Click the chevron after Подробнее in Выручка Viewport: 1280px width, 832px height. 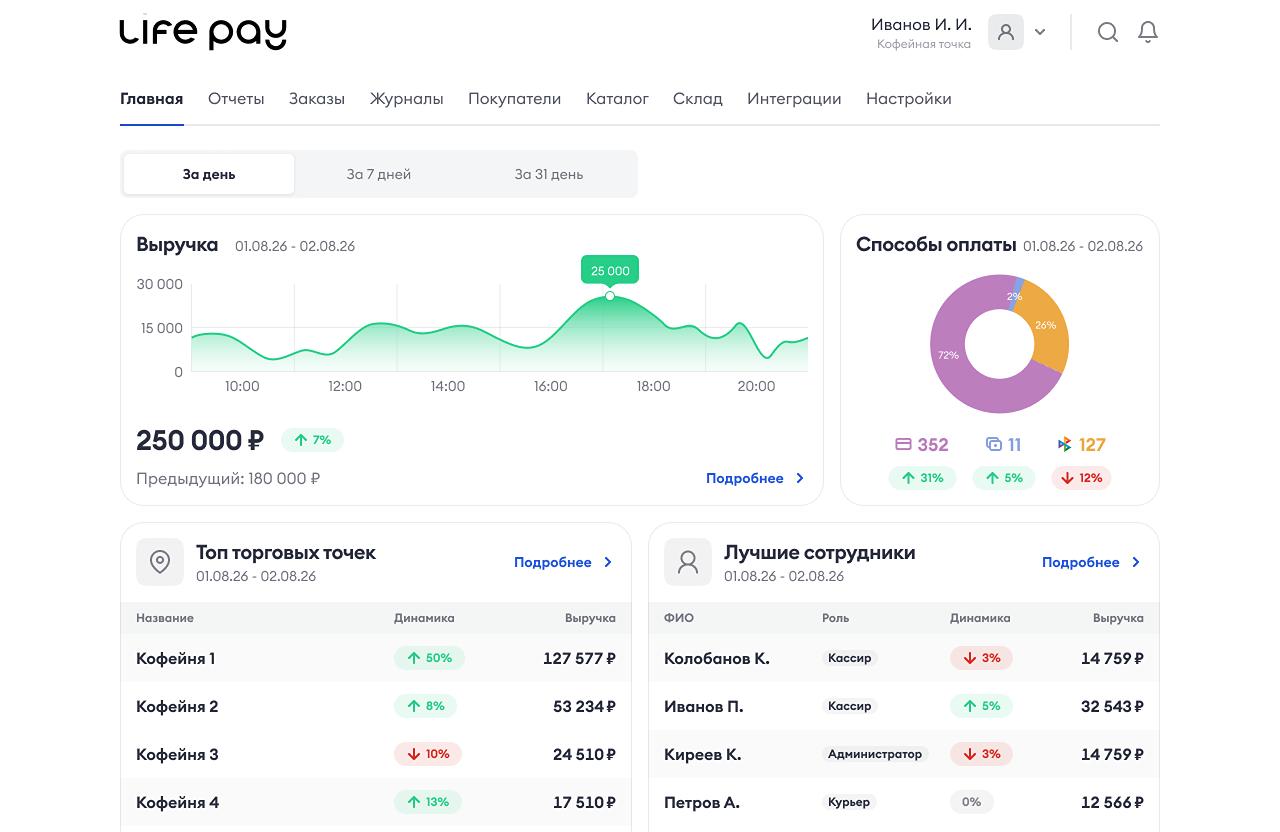(x=800, y=478)
